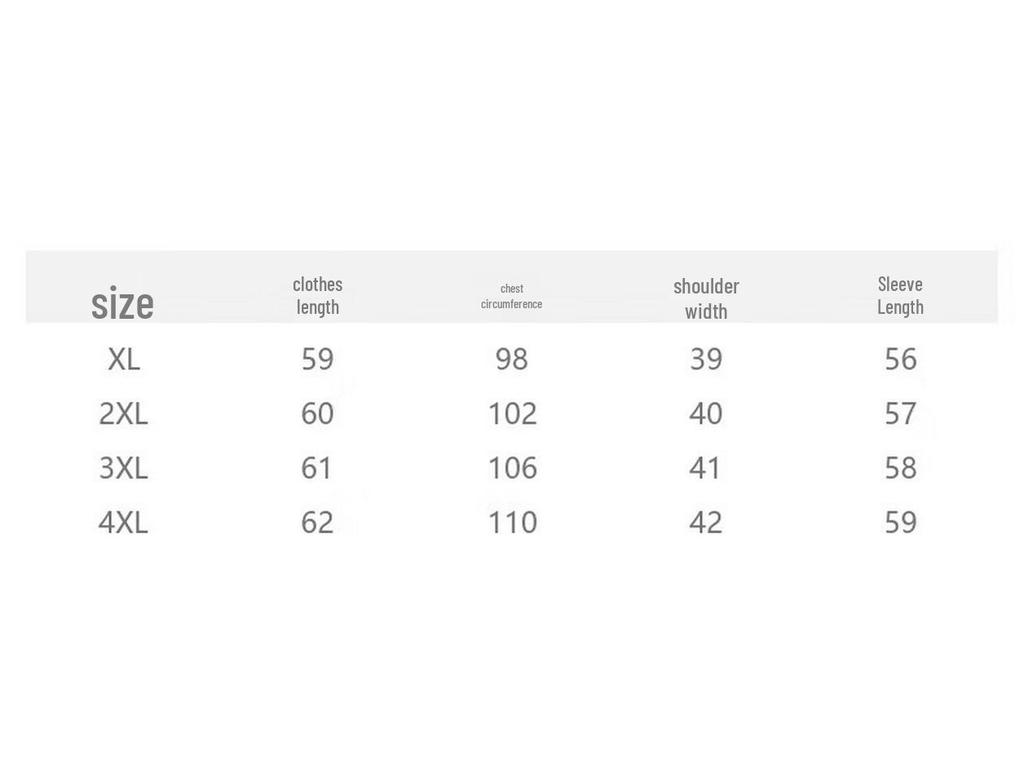
Task: Click chest circumference value 110
Action: click(512, 522)
